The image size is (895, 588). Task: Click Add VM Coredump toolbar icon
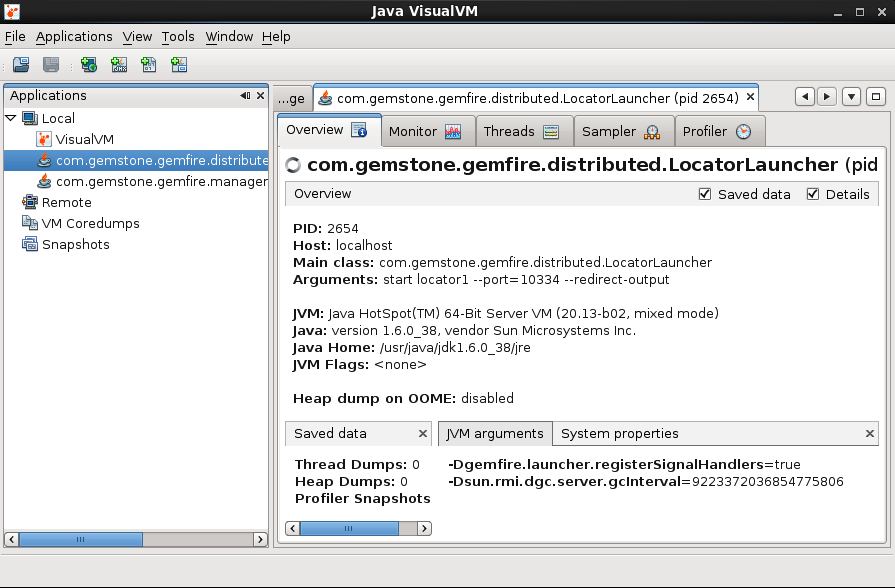pos(149,65)
